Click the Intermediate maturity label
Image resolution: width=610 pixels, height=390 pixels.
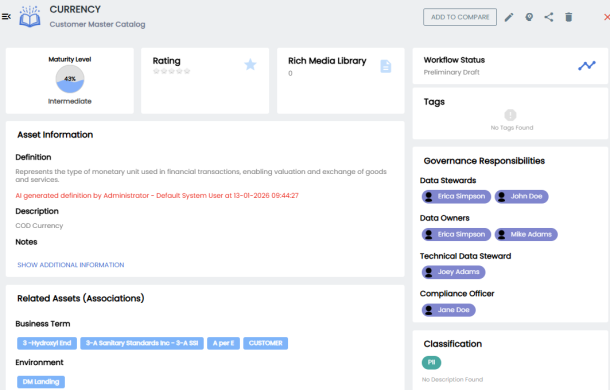coord(70,101)
